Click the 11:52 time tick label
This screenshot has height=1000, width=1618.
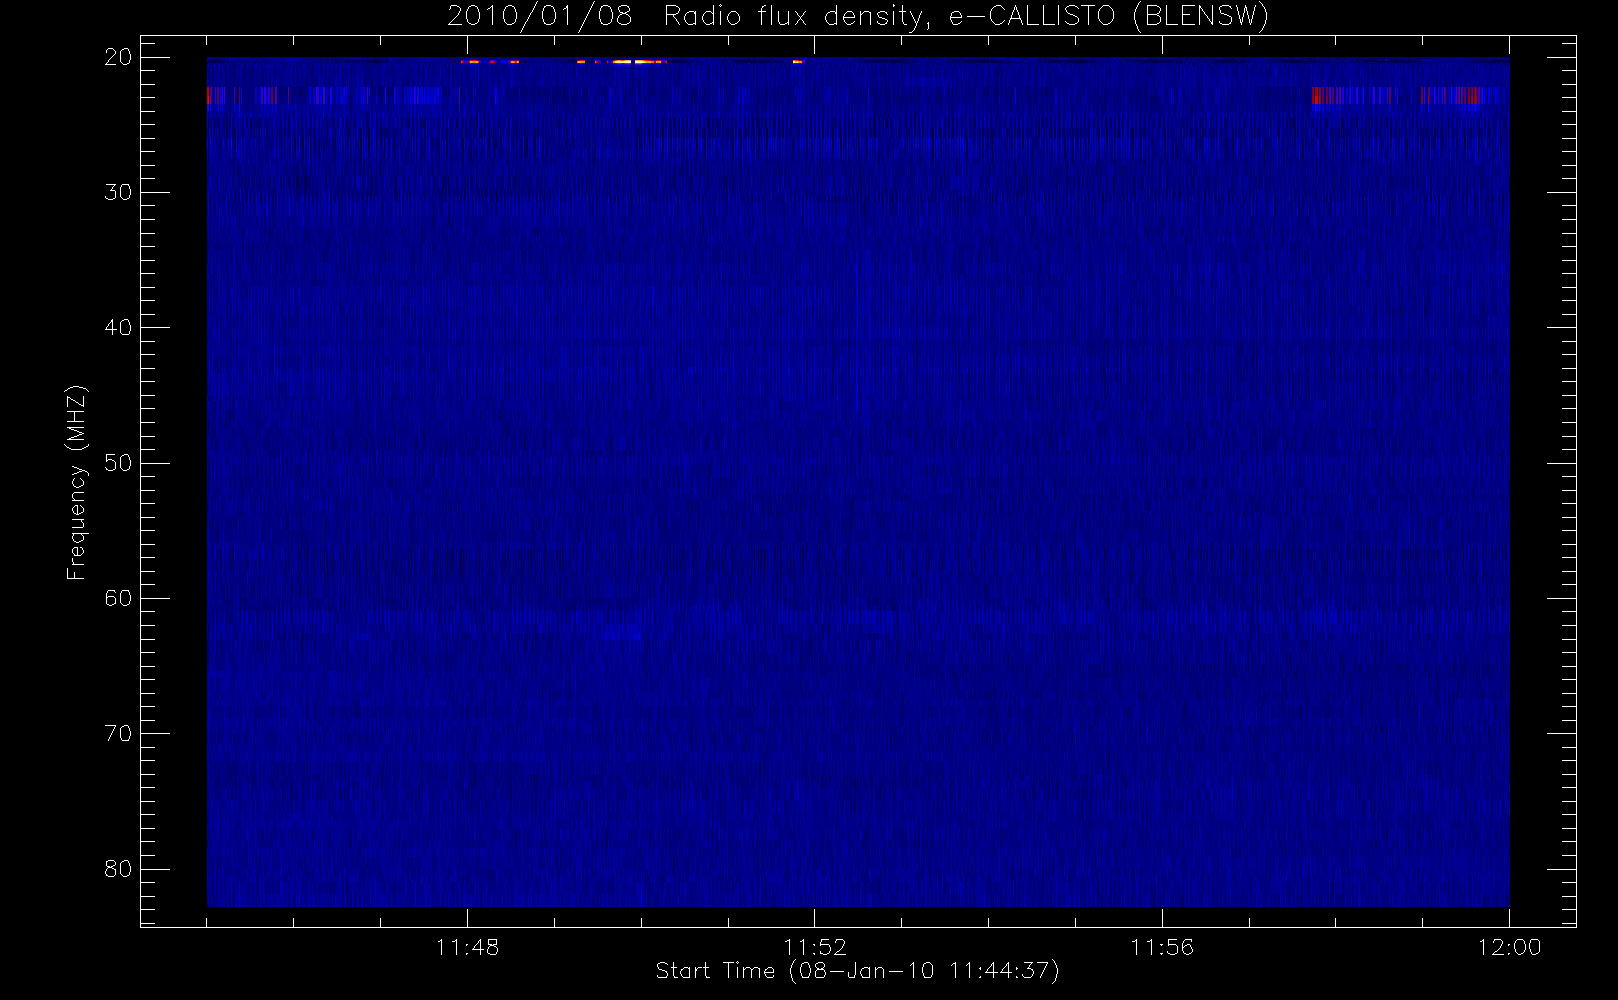[x=814, y=947]
